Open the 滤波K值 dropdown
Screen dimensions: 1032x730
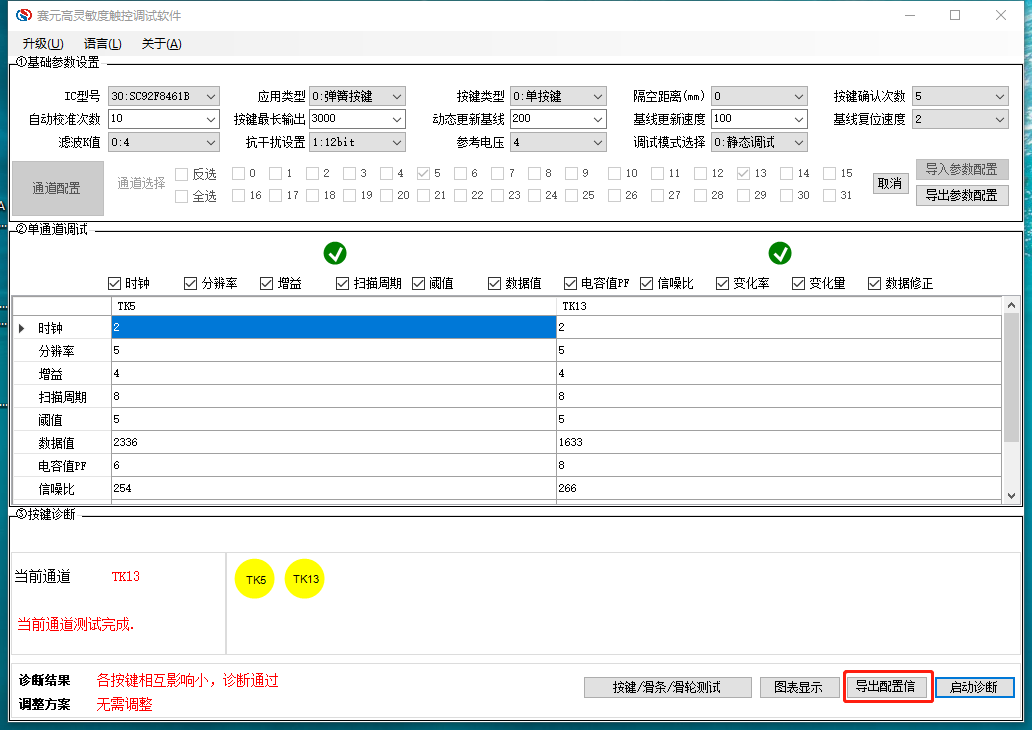point(211,142)
